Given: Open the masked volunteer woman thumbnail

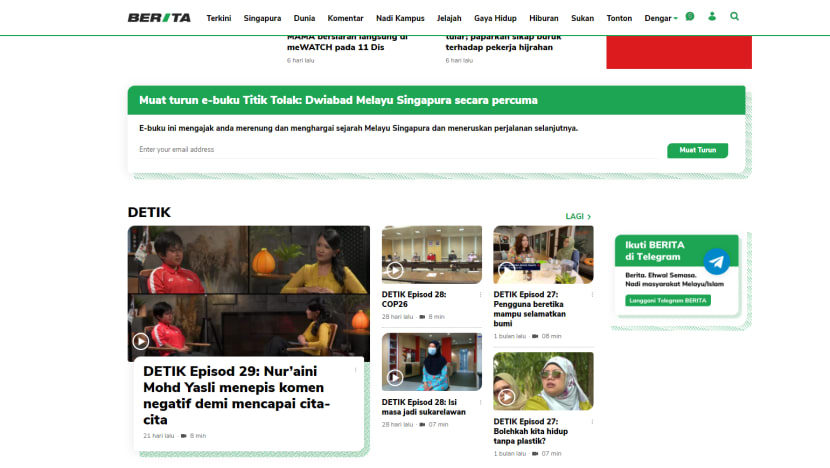Looking at the screenshot, I should pos(431,362).
